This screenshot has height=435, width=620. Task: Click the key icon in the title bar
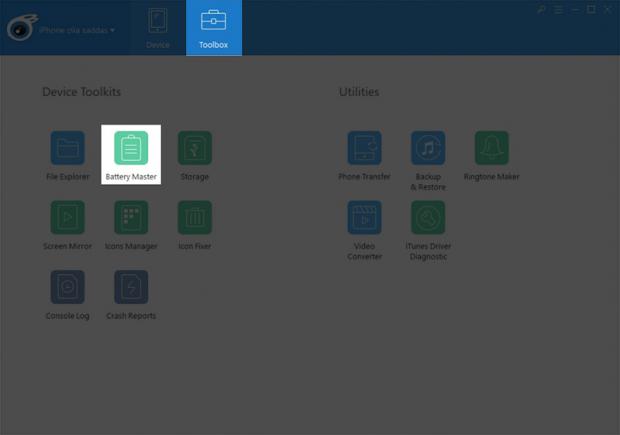pyautogui.click(x=541, y=9)
